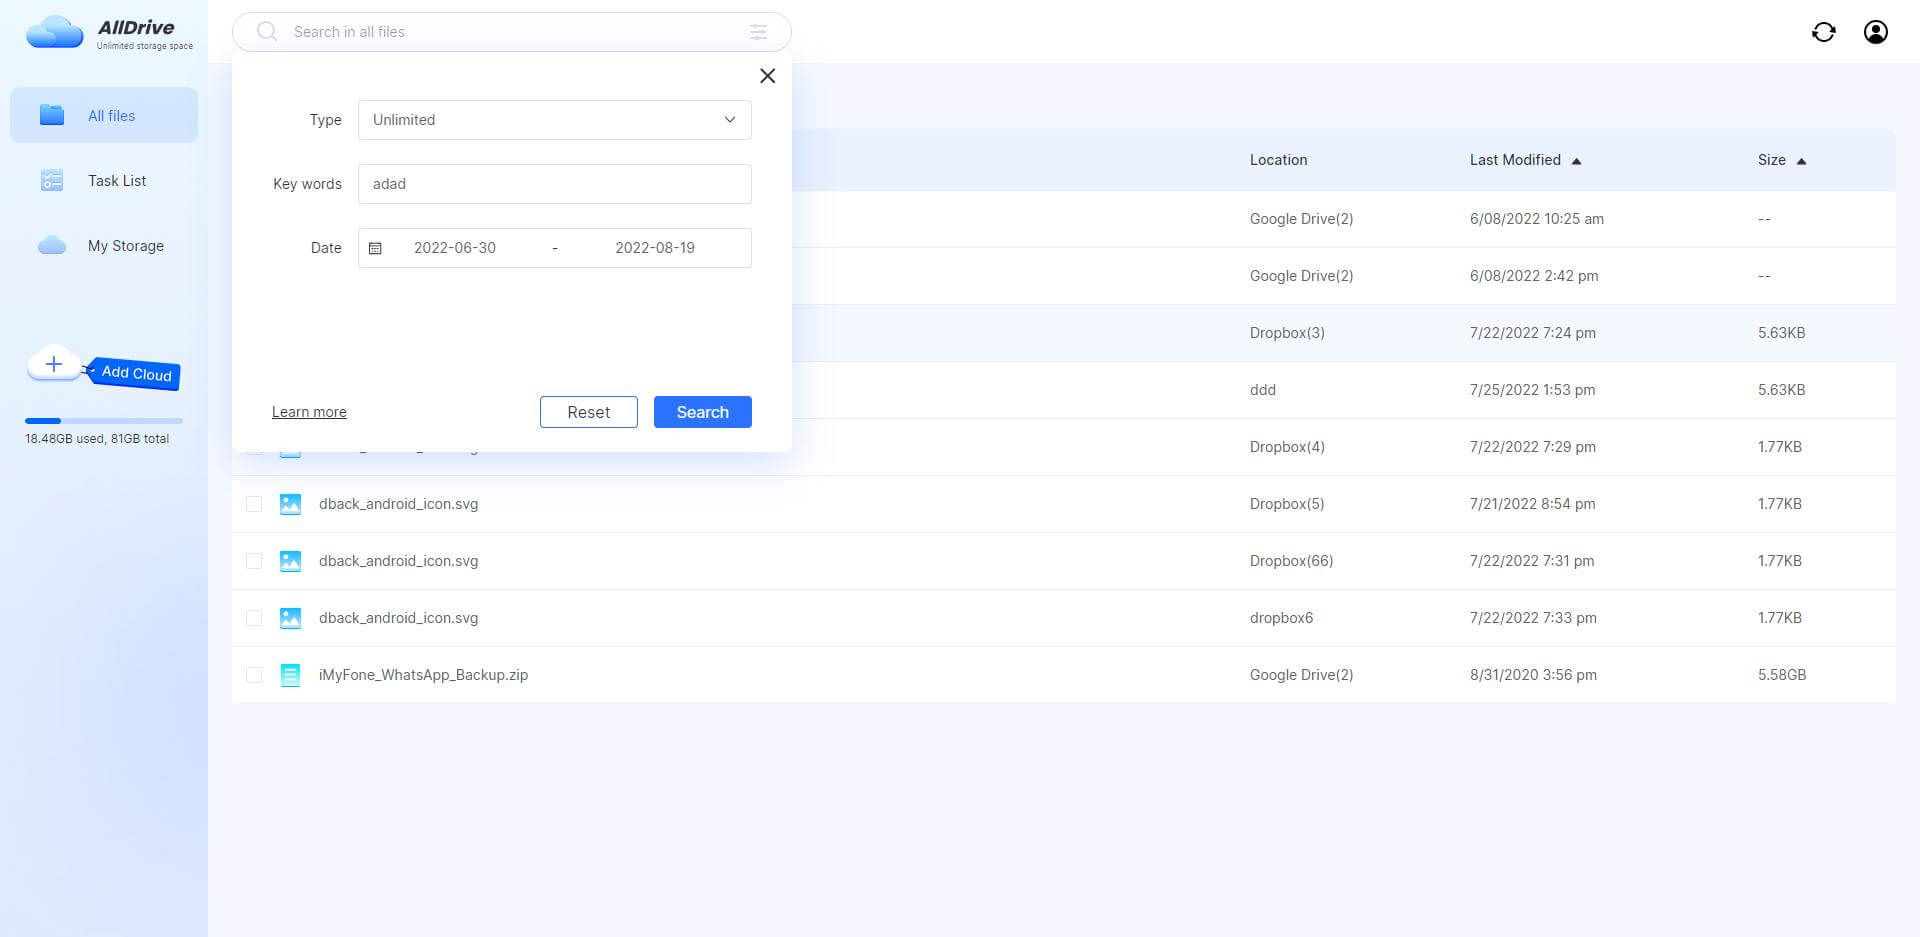Screen dimensions: 1920x937
Task: Check the box for dropbox6 svg file
Action: pos(254,618)
